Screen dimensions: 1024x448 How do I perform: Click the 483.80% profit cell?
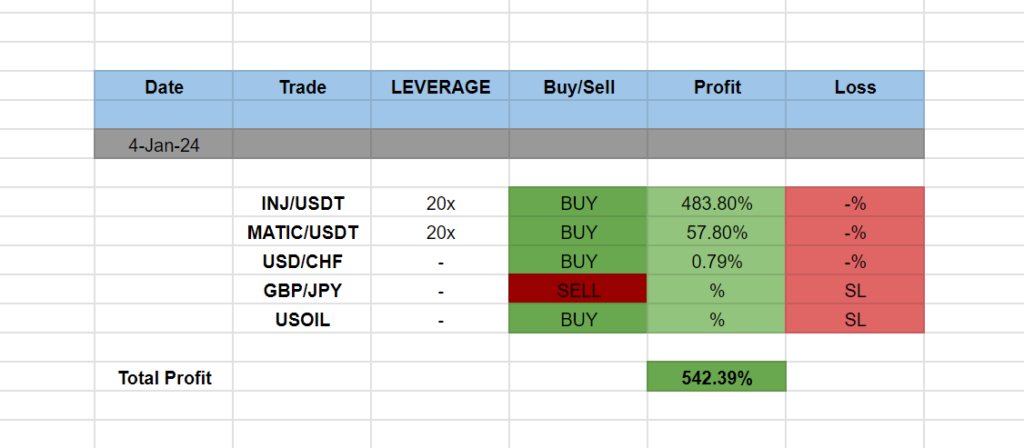716,204
